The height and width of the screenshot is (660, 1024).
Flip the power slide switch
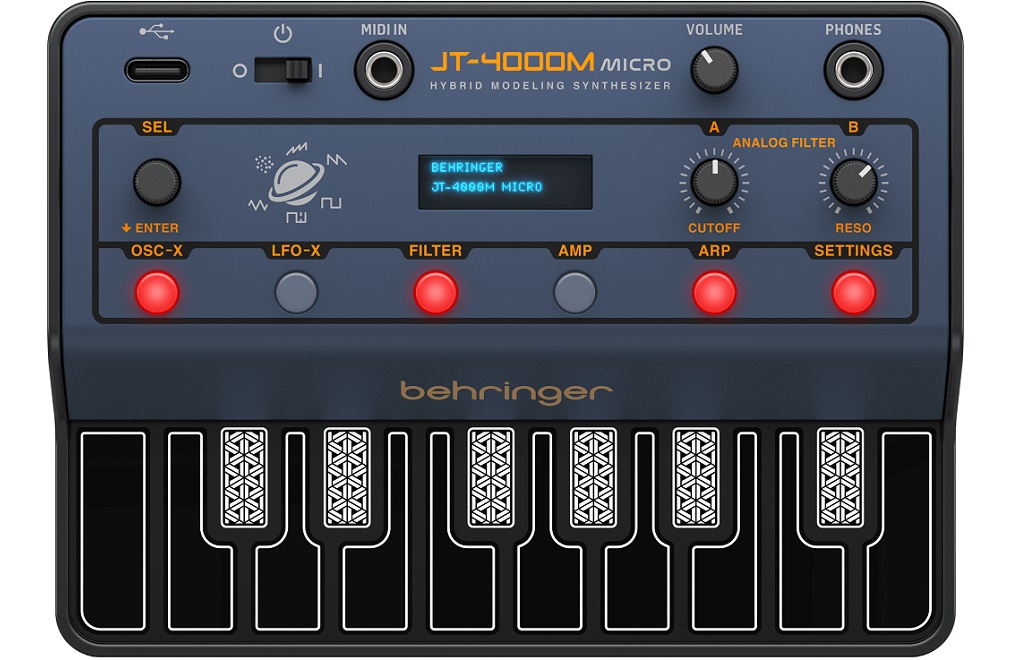tap(283, 70)
